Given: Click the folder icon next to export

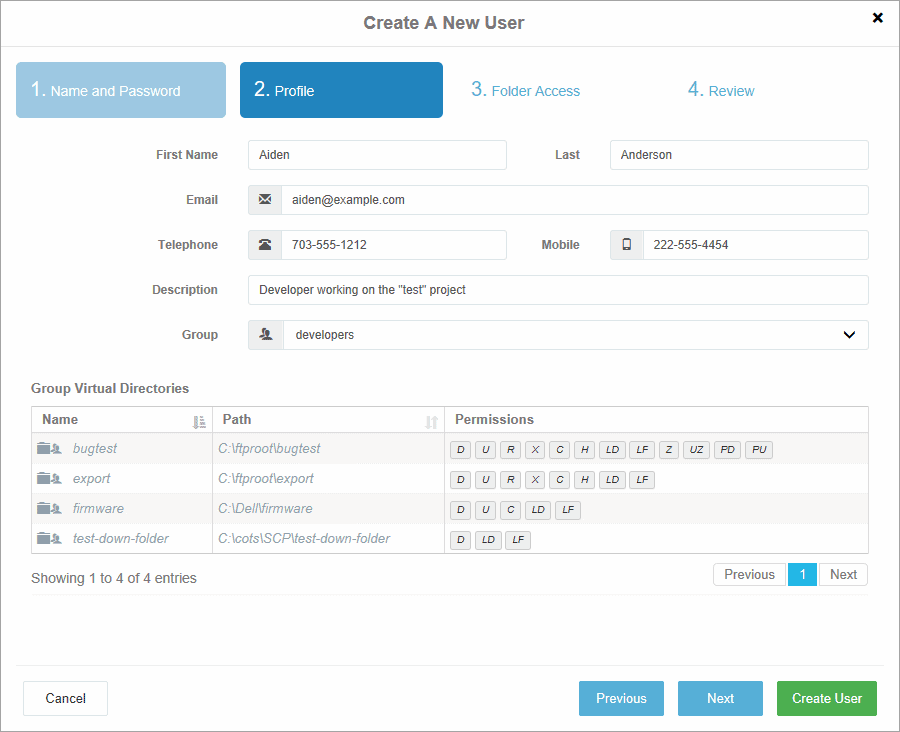Looking at the screenshot, I should click(48, 478).
